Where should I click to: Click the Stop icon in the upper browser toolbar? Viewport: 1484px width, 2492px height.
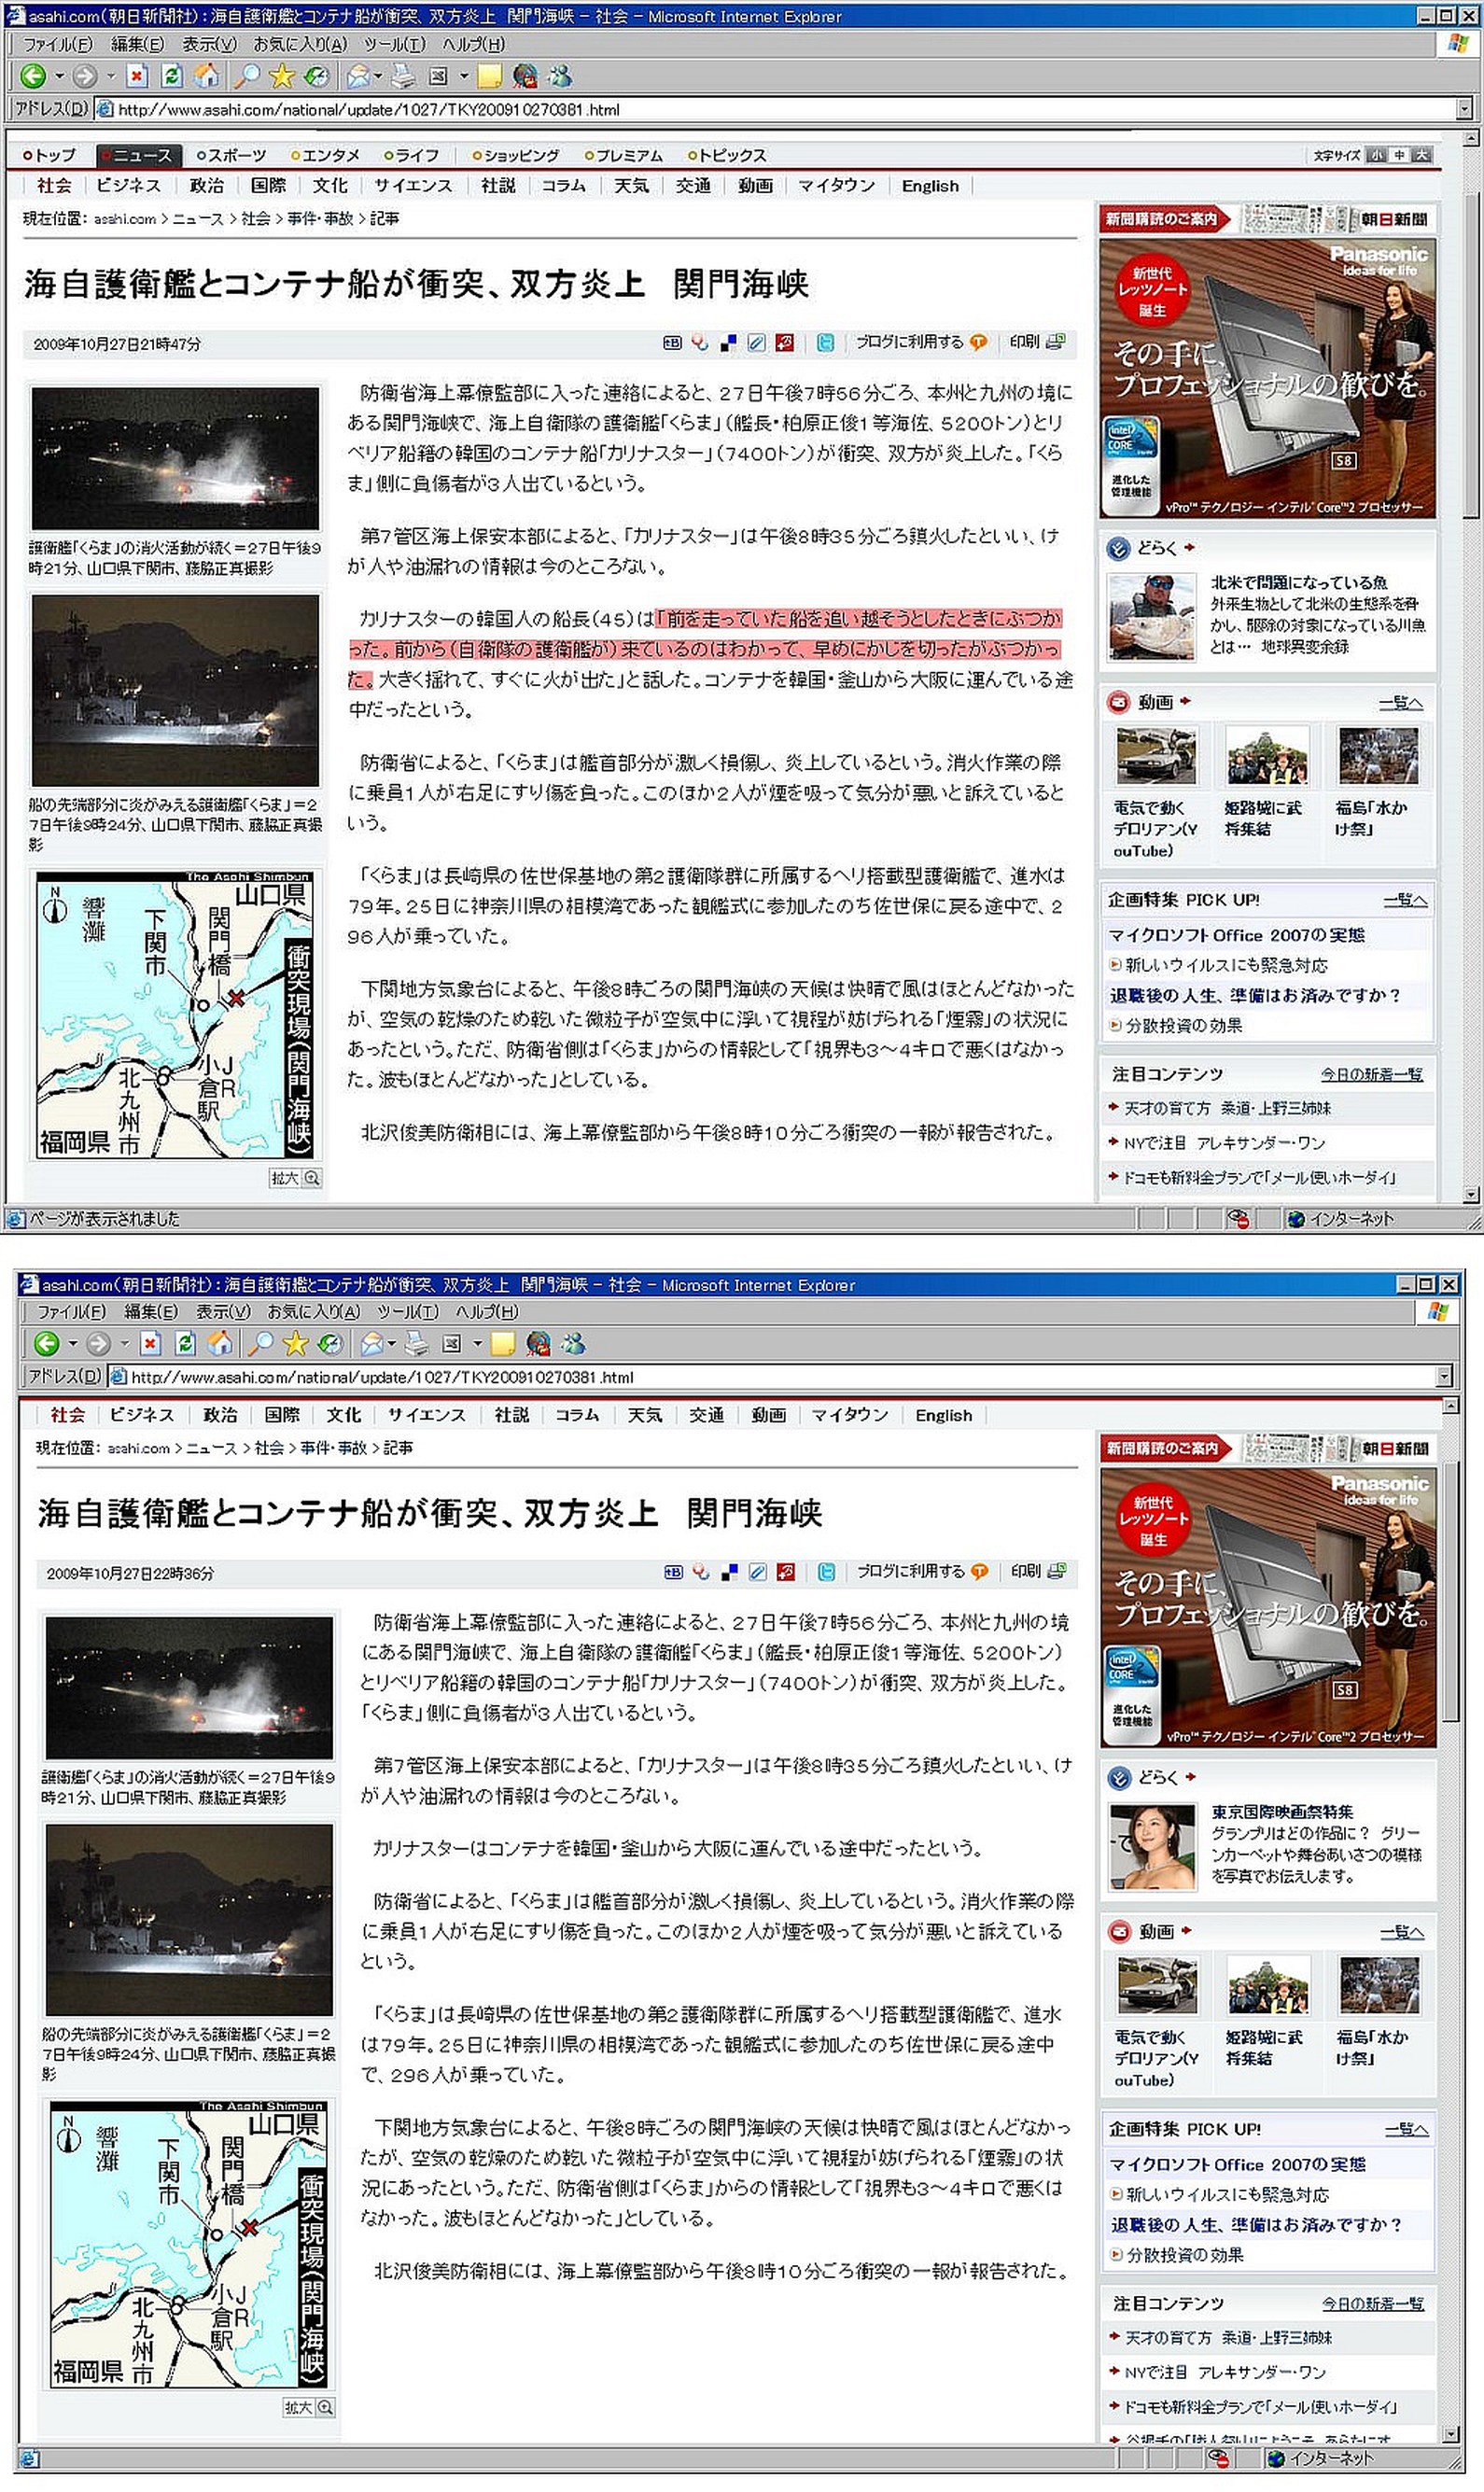(137, 76)
